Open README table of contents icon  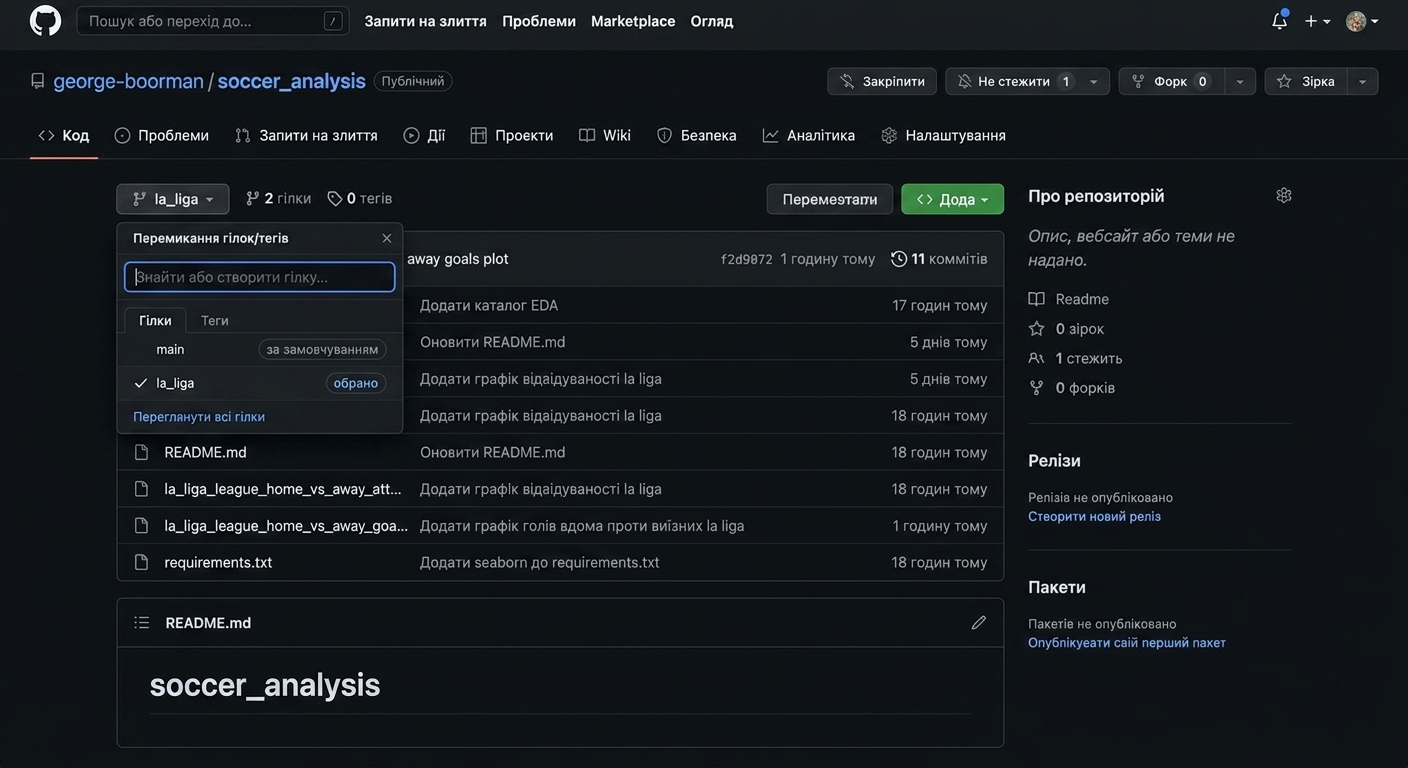pos(142,623)
